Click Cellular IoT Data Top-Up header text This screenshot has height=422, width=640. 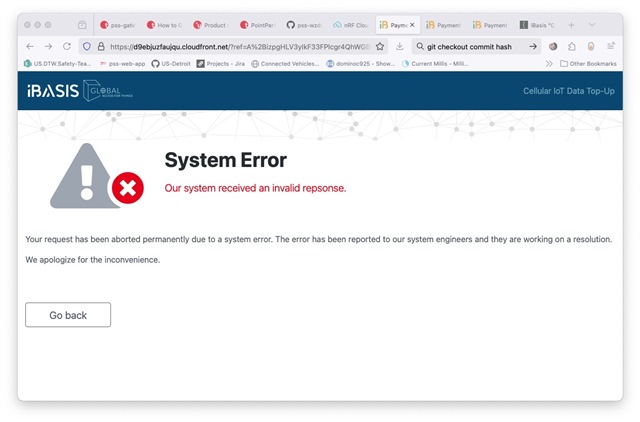(x=569, y=91)
